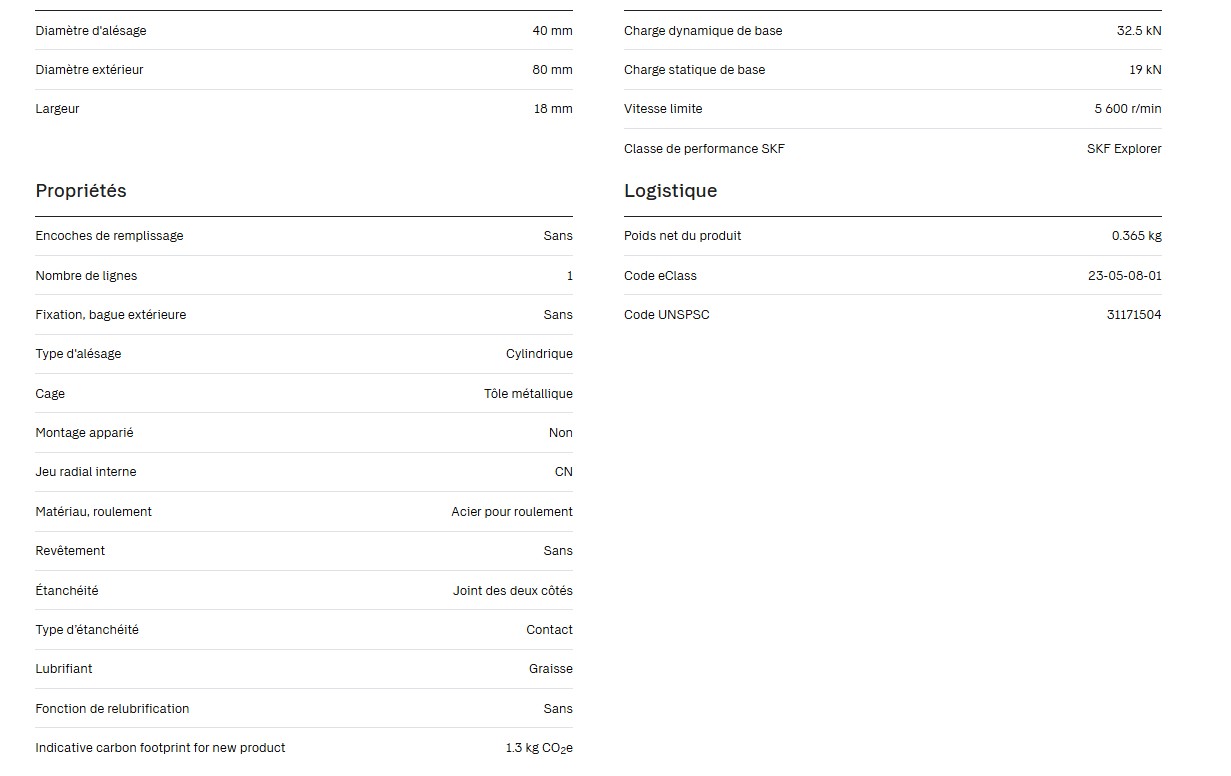Screen dimensions: 1231x776
Task: Click the Charge dynamique de base label
Action: pyautogui.click(x=703, y=31)
